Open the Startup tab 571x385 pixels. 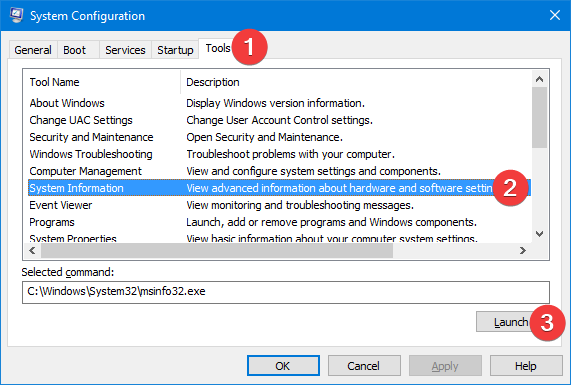point(175,50)
